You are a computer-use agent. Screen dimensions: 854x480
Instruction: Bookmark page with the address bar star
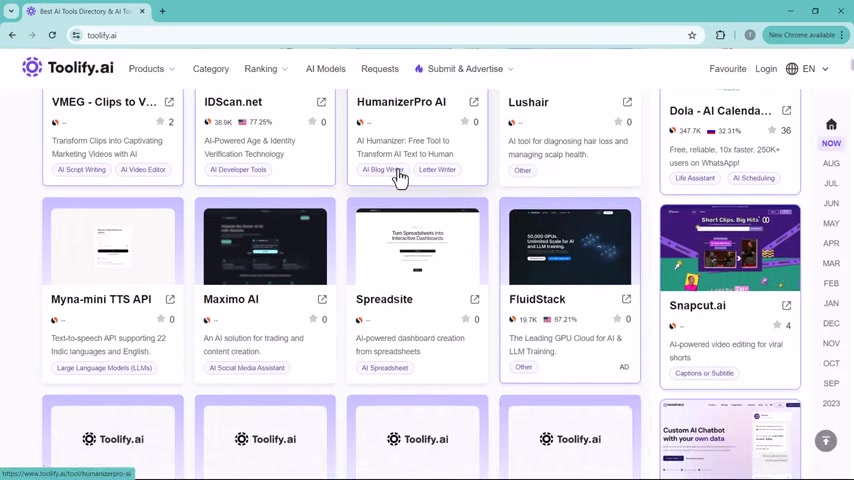692,35
